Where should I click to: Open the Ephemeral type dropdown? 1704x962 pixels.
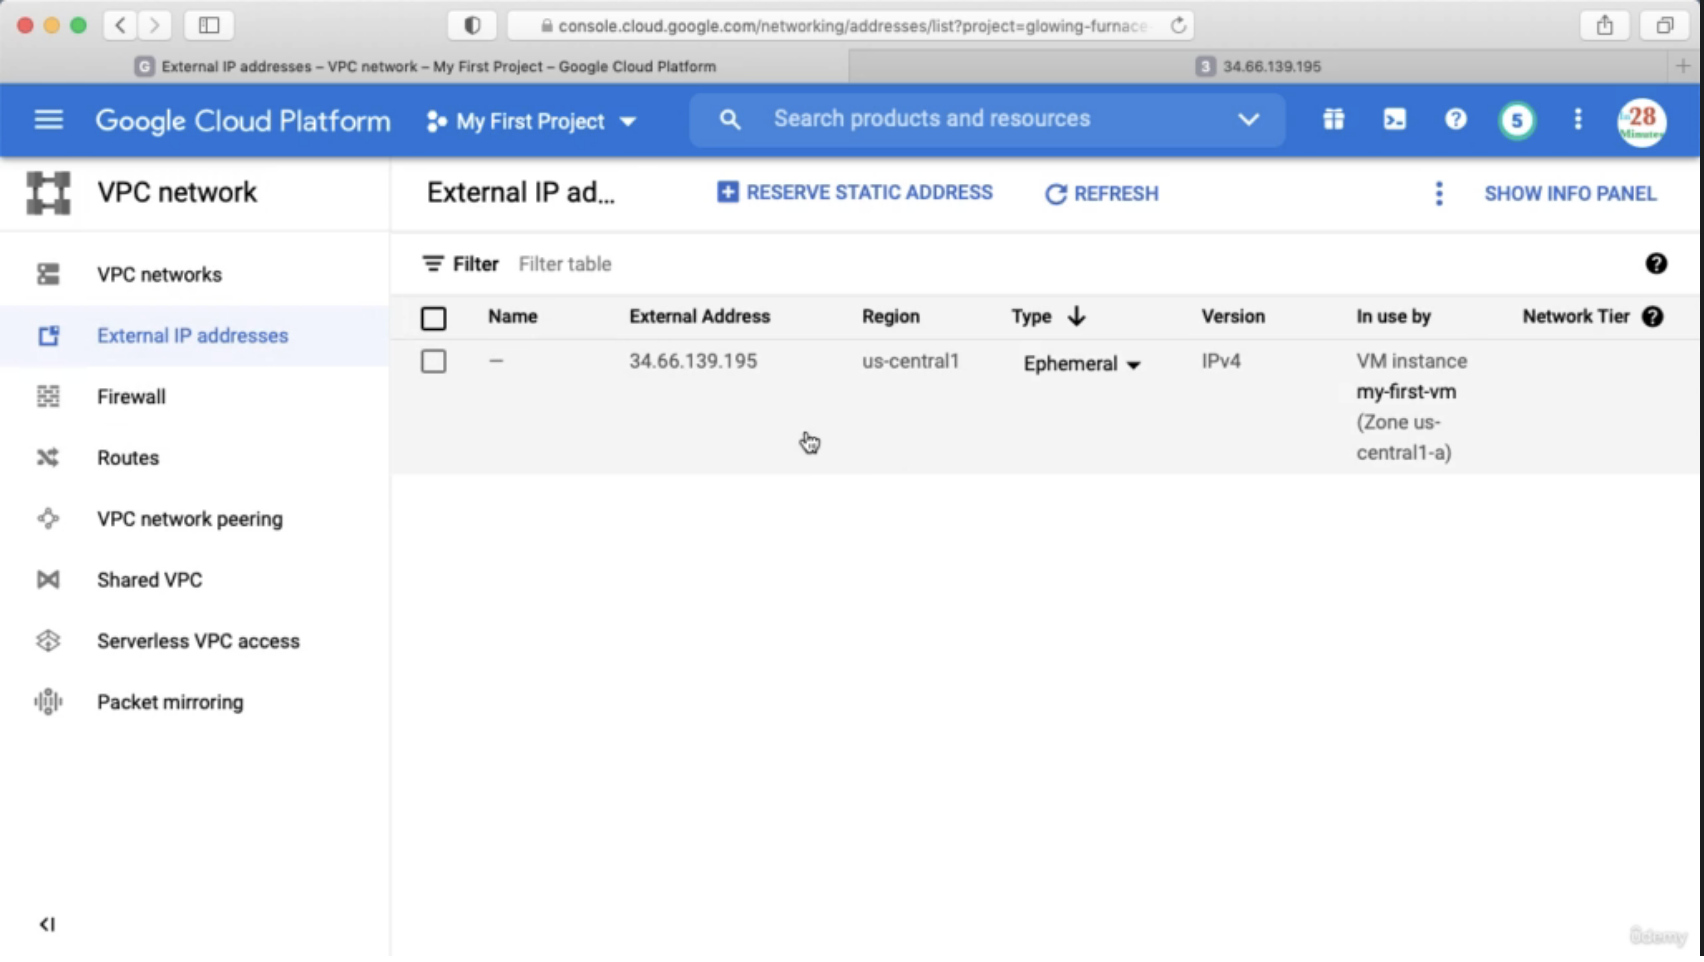click(1082, 364)
